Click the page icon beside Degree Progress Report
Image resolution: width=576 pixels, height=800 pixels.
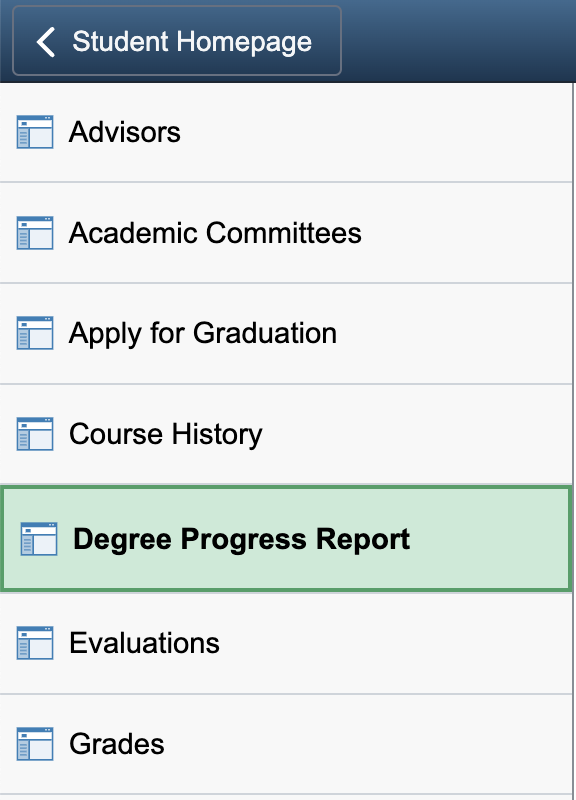click(x=39, y=539)
